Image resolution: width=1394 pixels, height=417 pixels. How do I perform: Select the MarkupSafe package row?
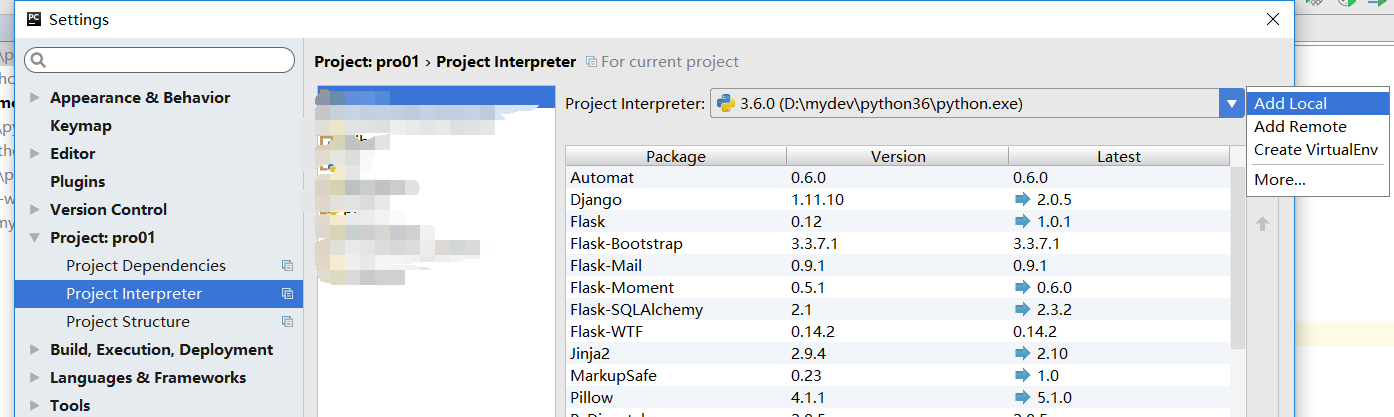(x=898, y=376)
